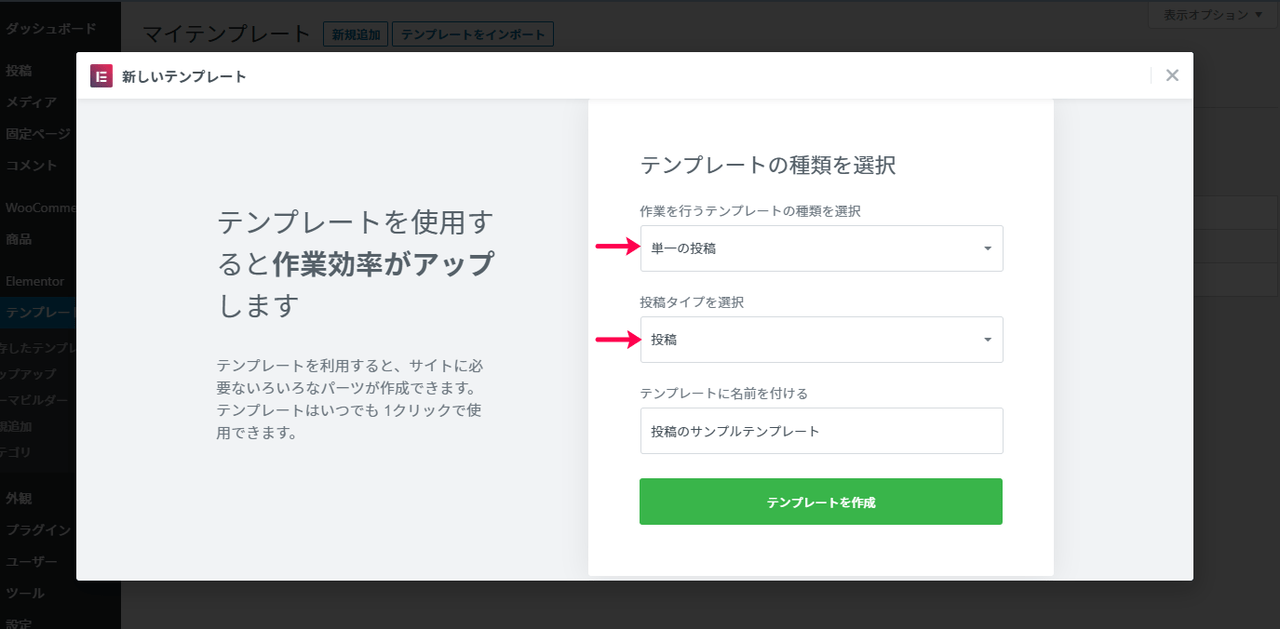This screenshot has height=629, width=1280.
Task: Open ツール in the sidebar
Action: click(25, 593)
